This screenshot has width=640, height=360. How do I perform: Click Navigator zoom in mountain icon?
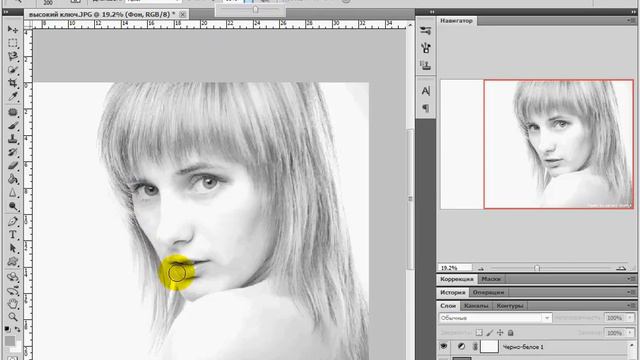pos(621,268)
